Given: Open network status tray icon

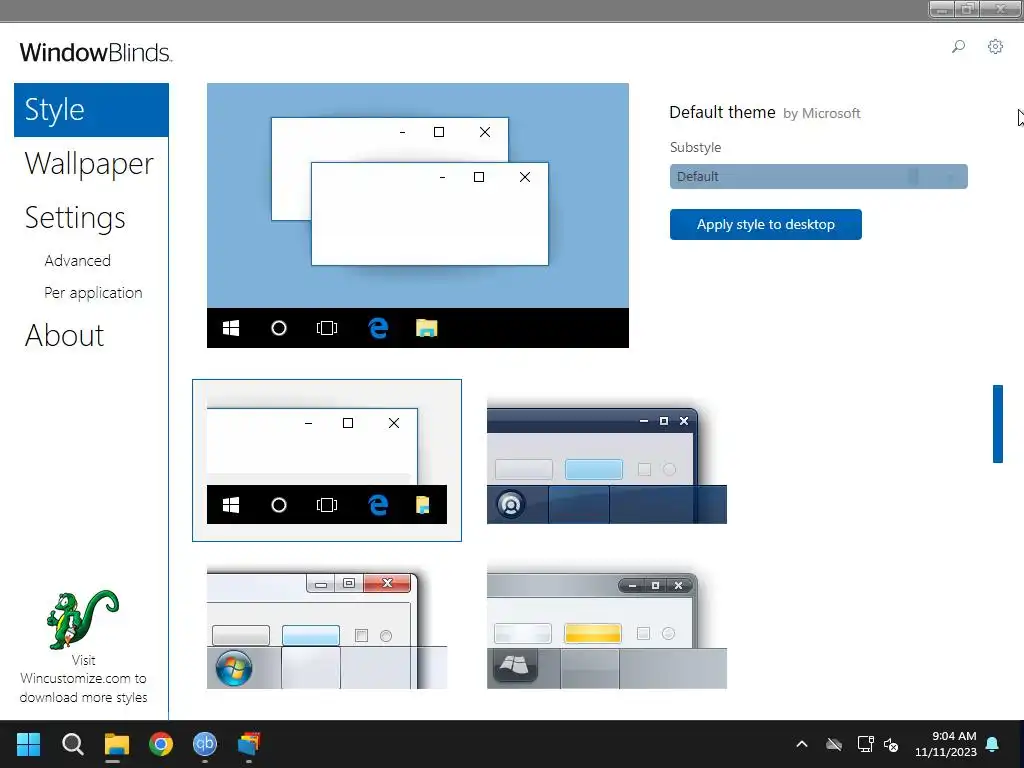Looking at the screenshot, I should point(865,744).
